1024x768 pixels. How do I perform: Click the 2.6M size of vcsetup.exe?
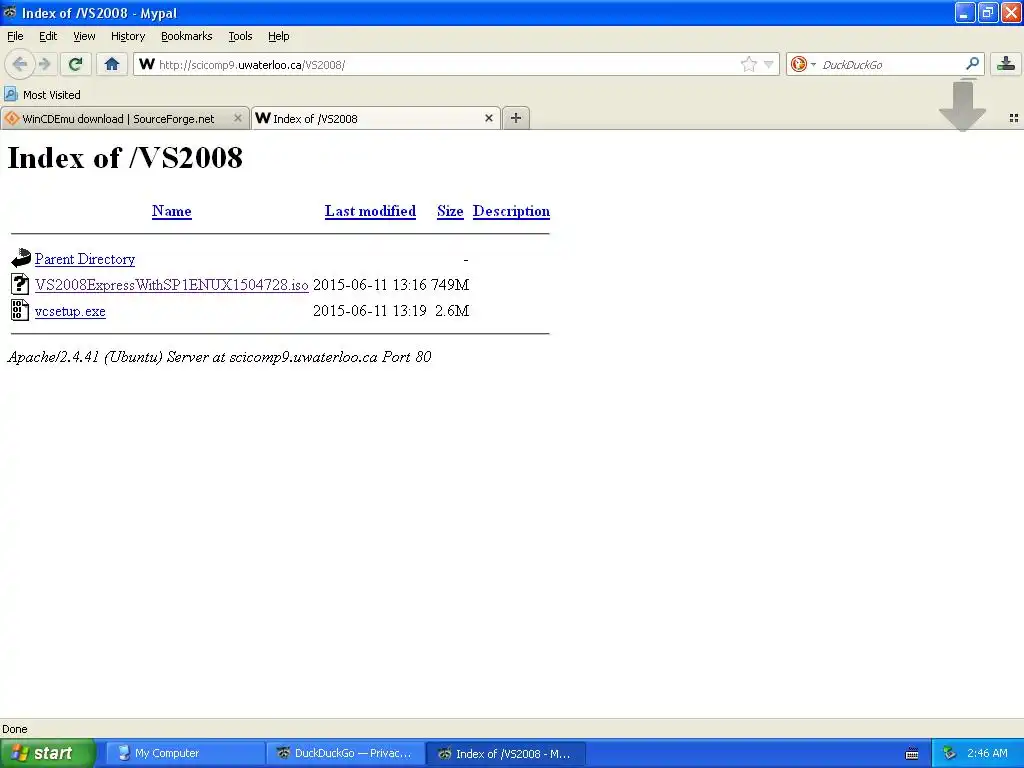[452, 311]
